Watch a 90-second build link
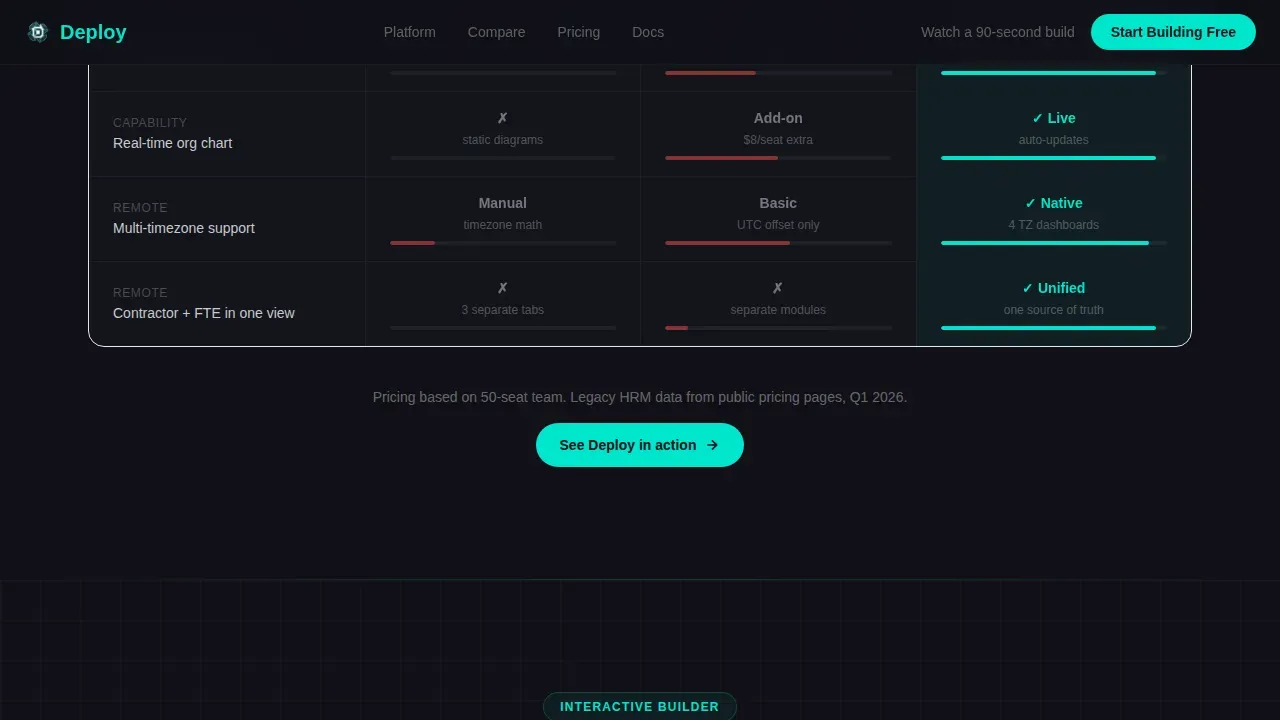This screenshot has width=1280, height=720. 998,32
